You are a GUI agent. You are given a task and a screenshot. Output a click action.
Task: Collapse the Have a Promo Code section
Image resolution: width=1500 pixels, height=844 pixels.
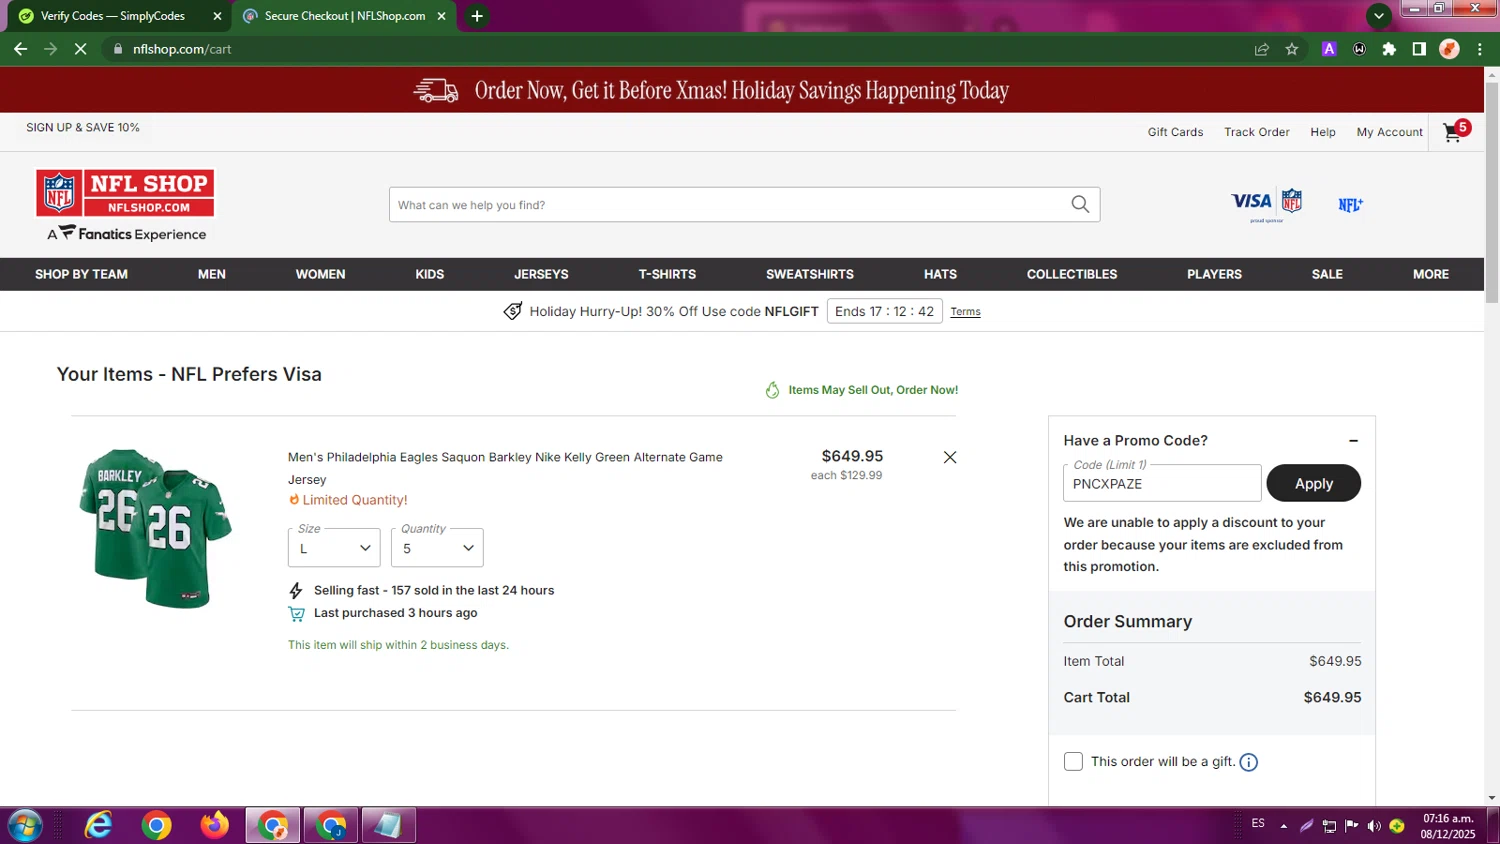click(1353, 441)
